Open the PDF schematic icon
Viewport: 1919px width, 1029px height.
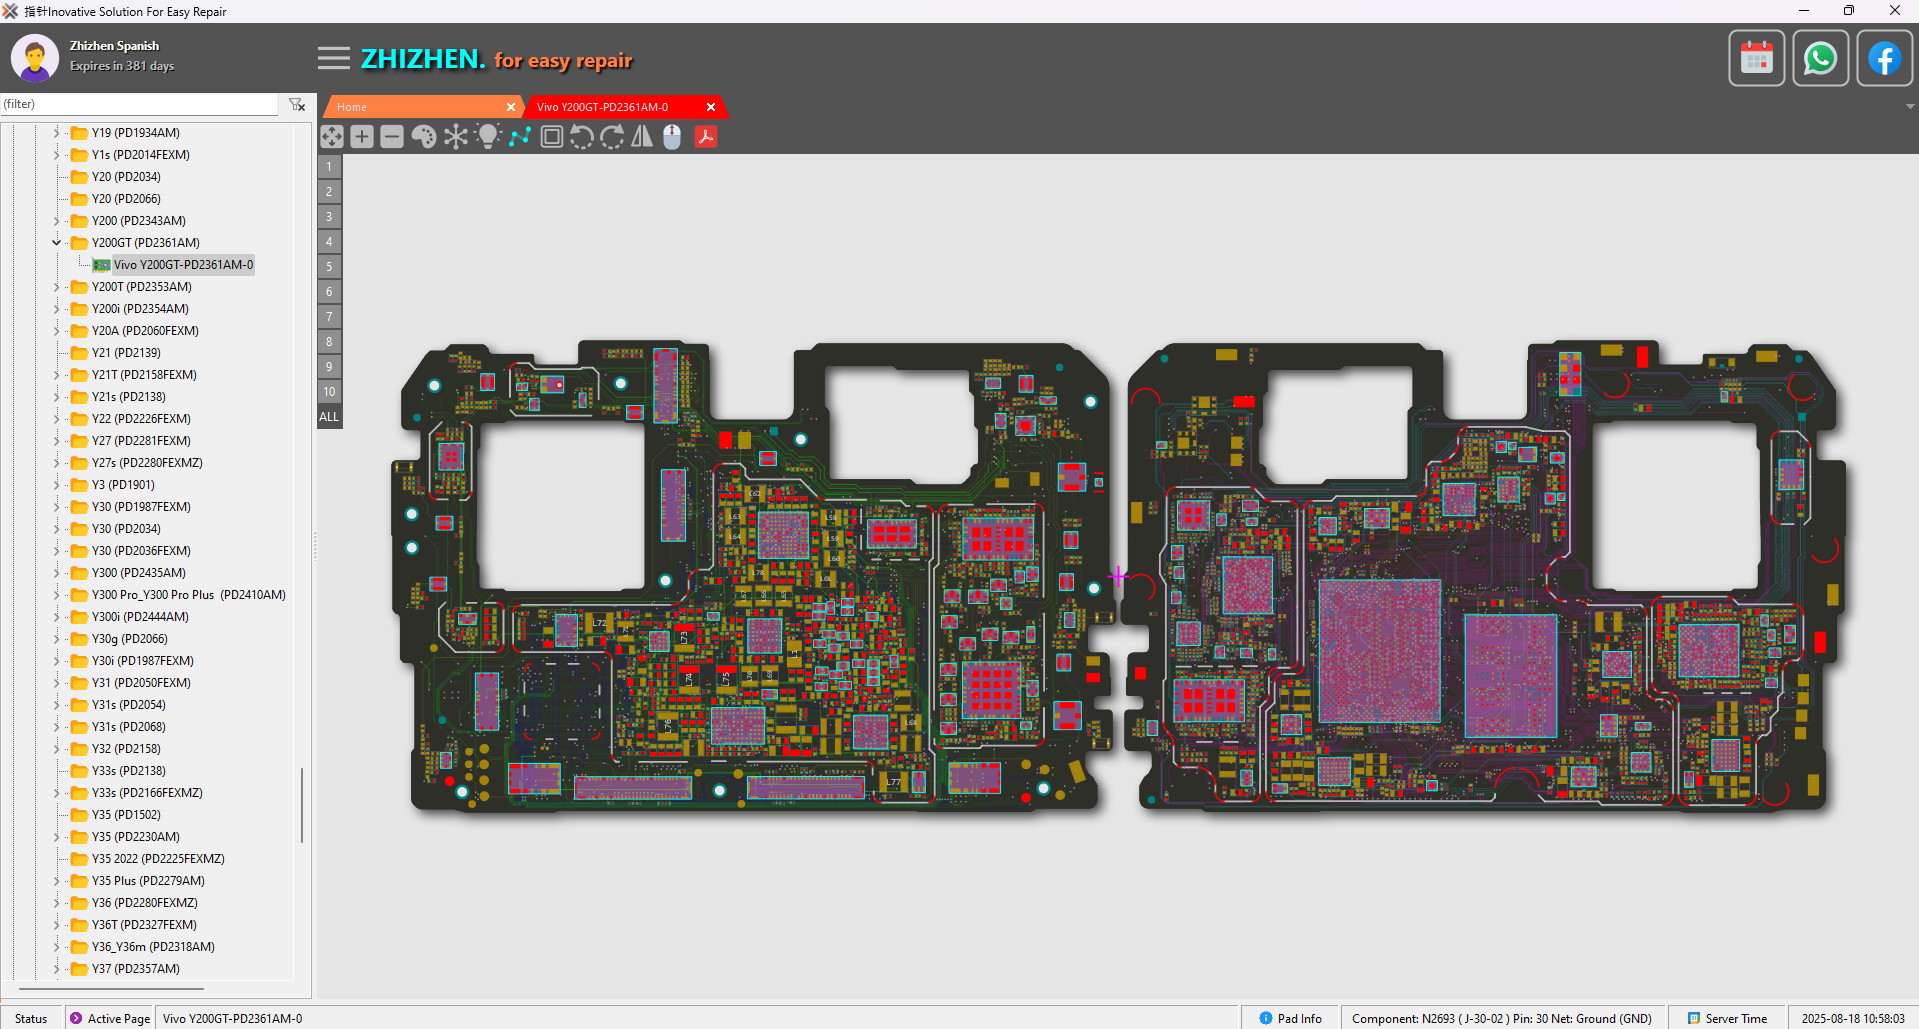click(706, 137)
